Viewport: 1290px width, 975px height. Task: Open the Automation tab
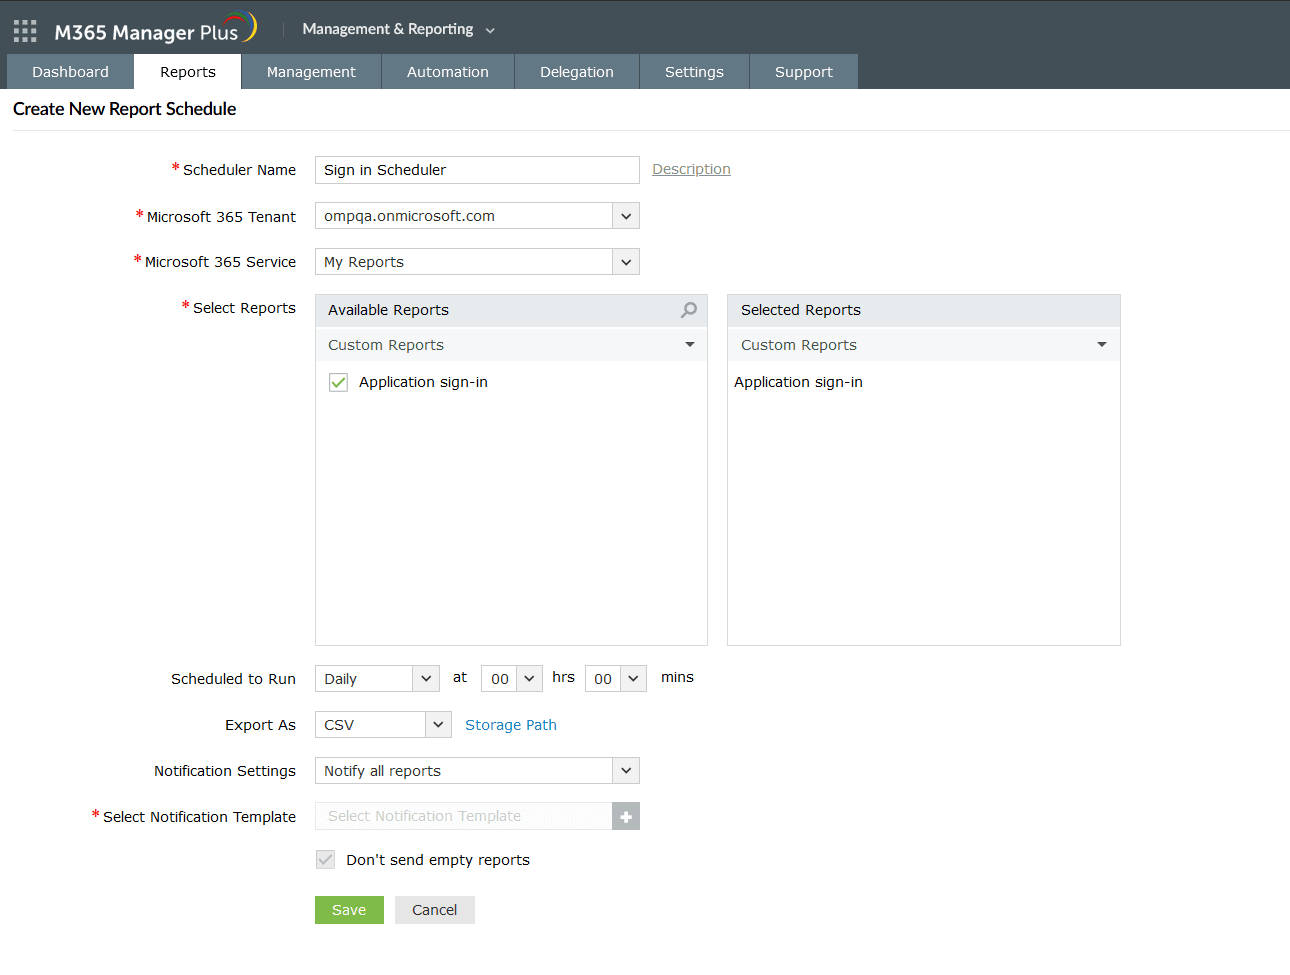448,72
